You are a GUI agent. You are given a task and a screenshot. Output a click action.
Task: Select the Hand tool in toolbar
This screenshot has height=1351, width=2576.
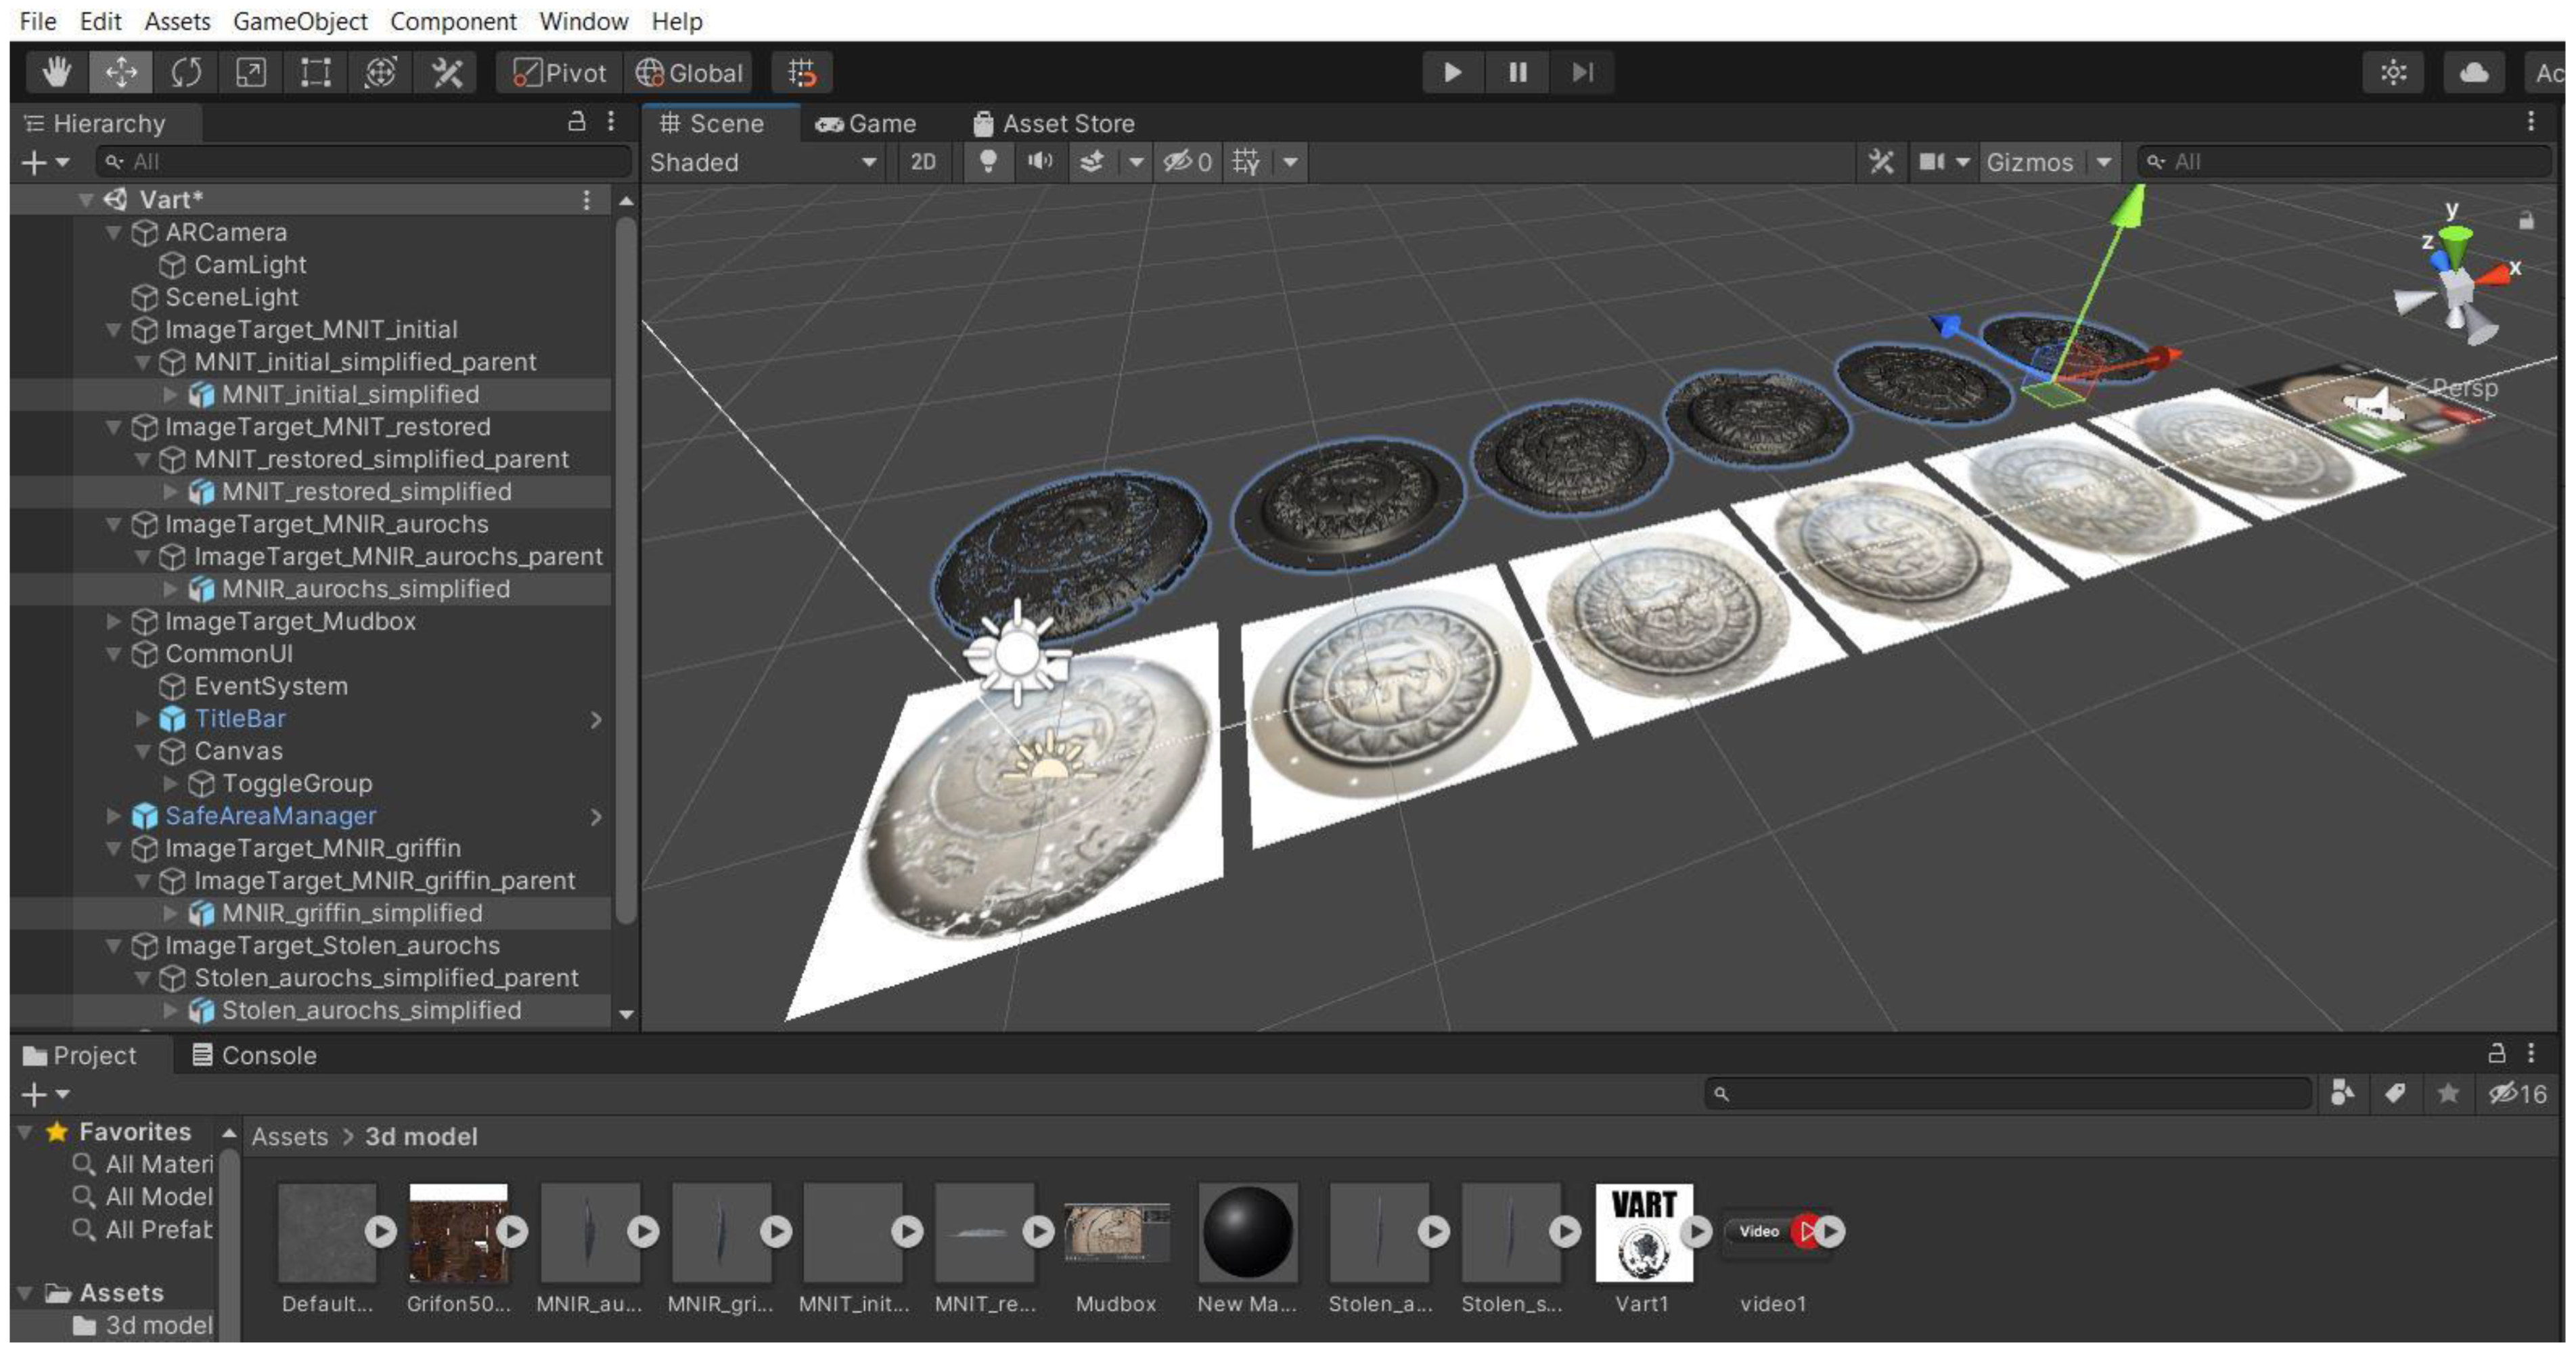(57, 72)
